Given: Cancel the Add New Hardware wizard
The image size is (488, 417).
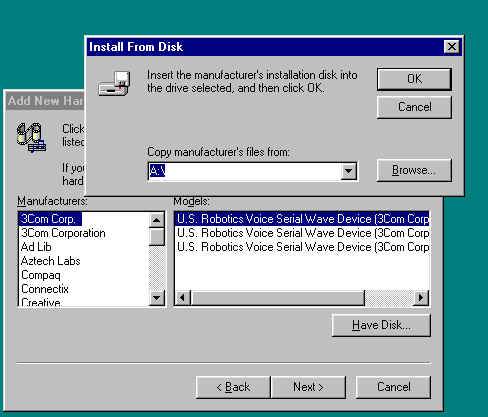Looking at the screenshot, I should pos(393,387).
